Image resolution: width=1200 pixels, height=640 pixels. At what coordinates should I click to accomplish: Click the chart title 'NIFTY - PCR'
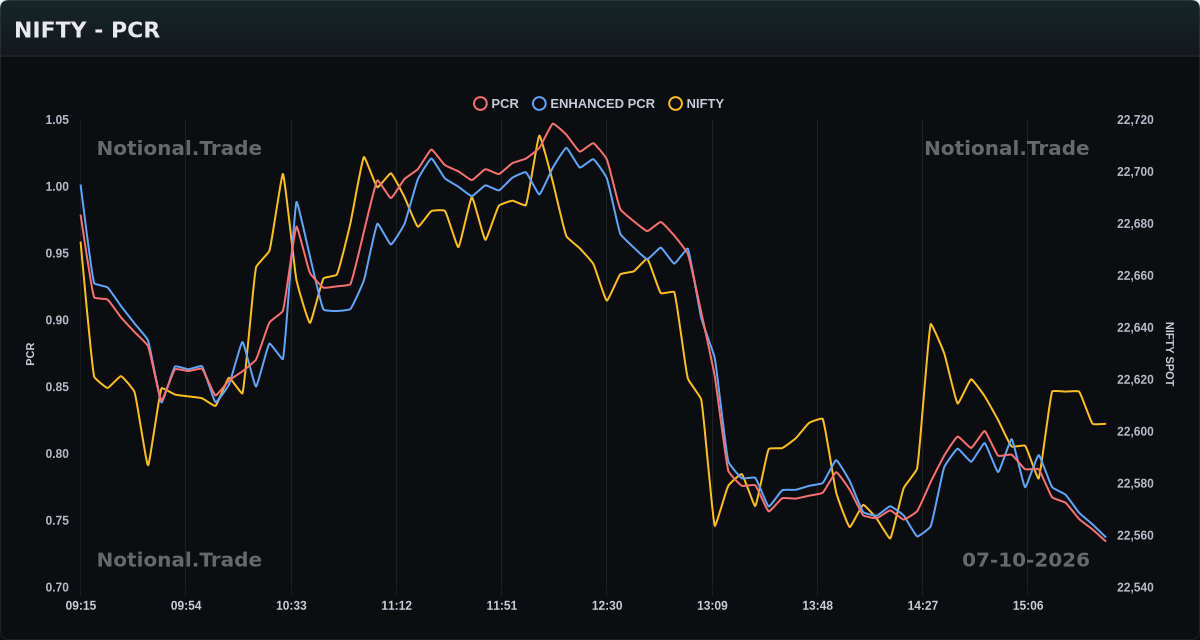click(87, 30)
